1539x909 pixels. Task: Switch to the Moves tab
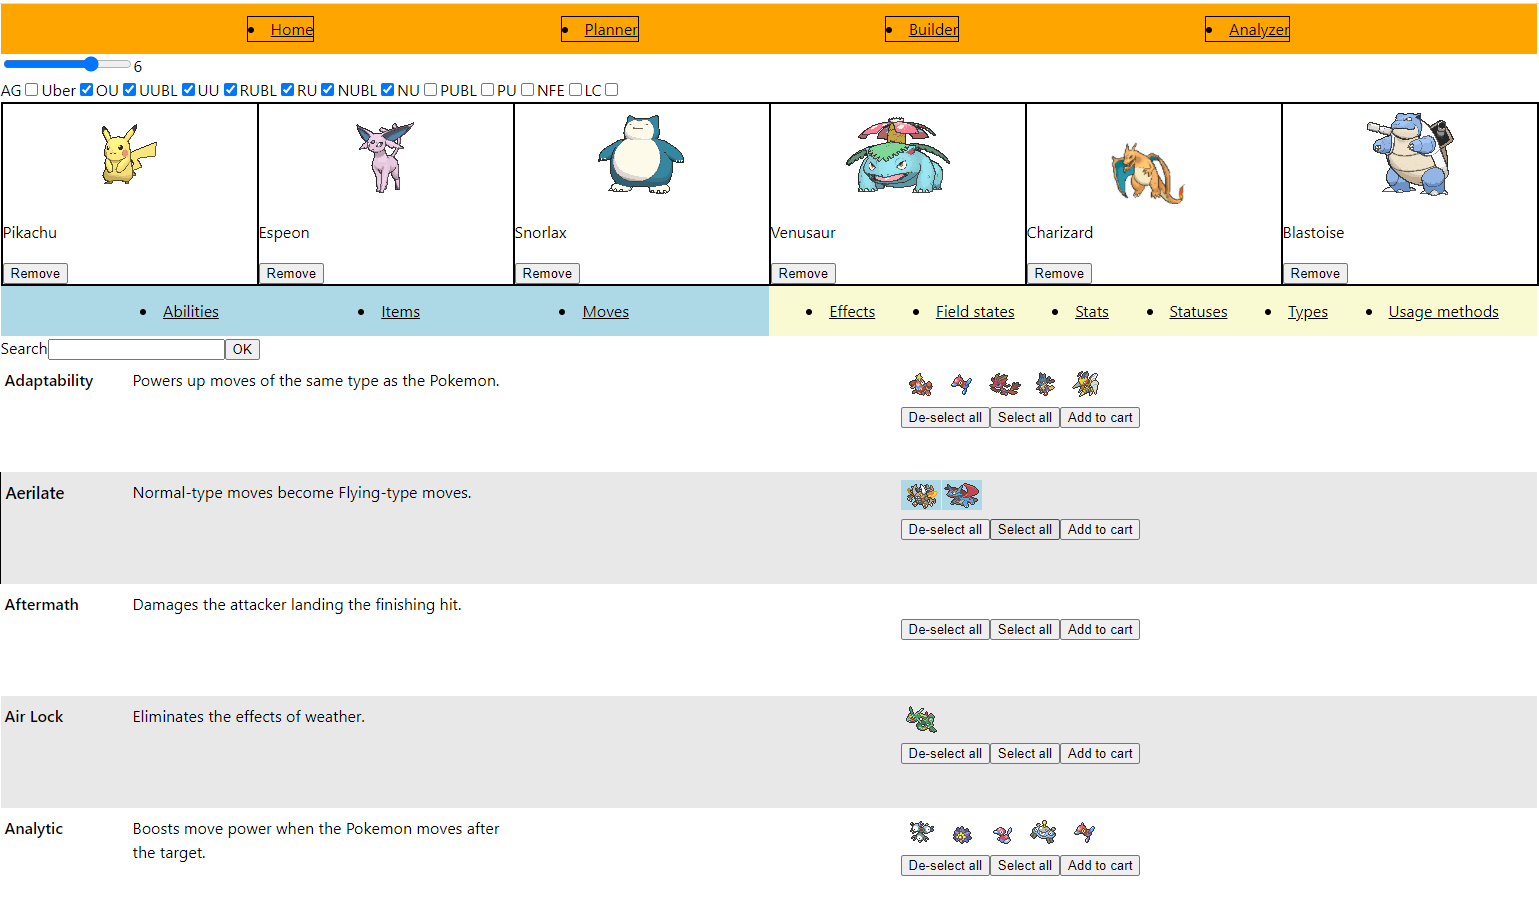pyautogui.click(x=606, y=312)
